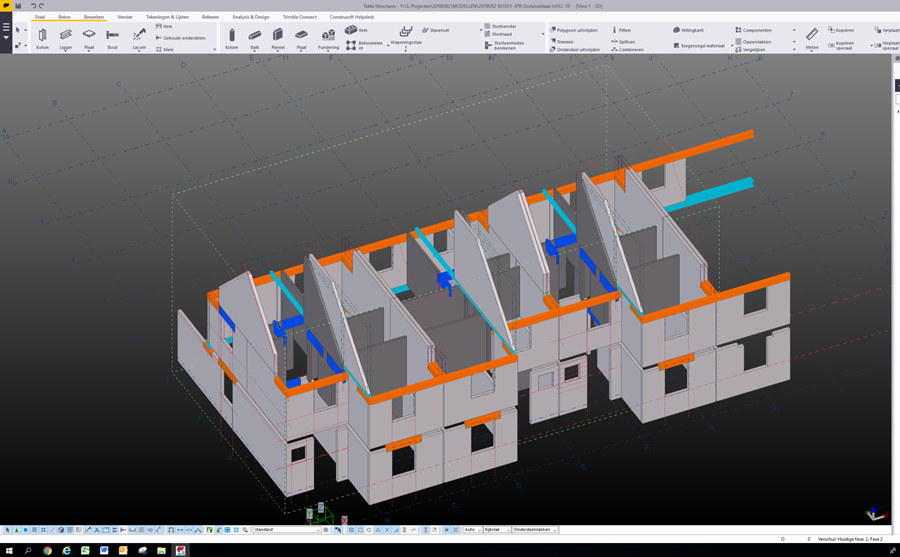900x557 pixels.
Task: Click Storteenheden berekenen
Action: pos(505,45)
